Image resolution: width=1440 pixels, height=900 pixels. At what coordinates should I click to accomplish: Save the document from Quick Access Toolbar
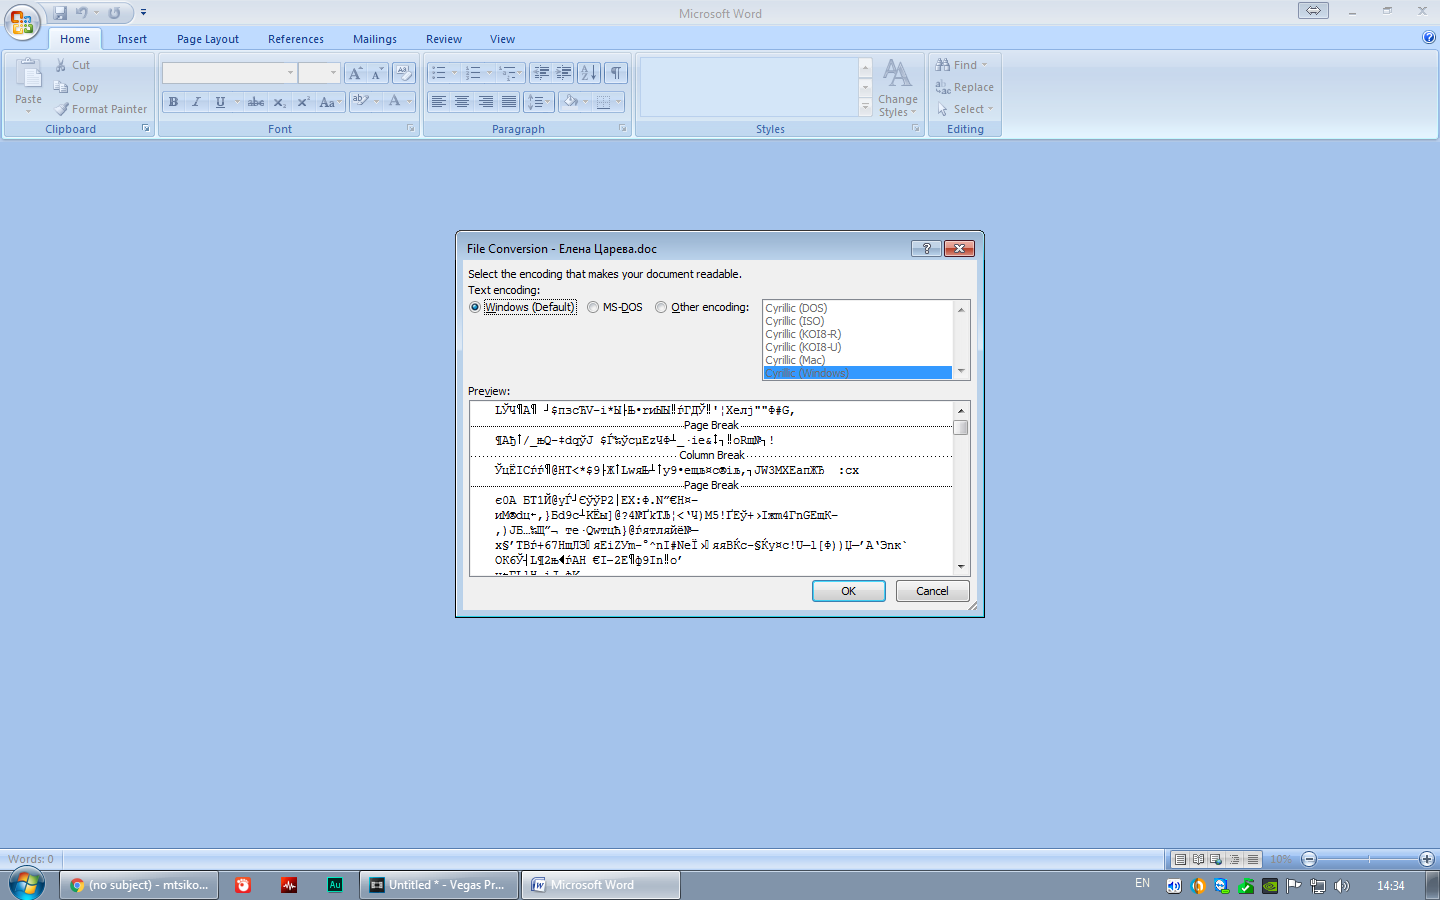60,13
